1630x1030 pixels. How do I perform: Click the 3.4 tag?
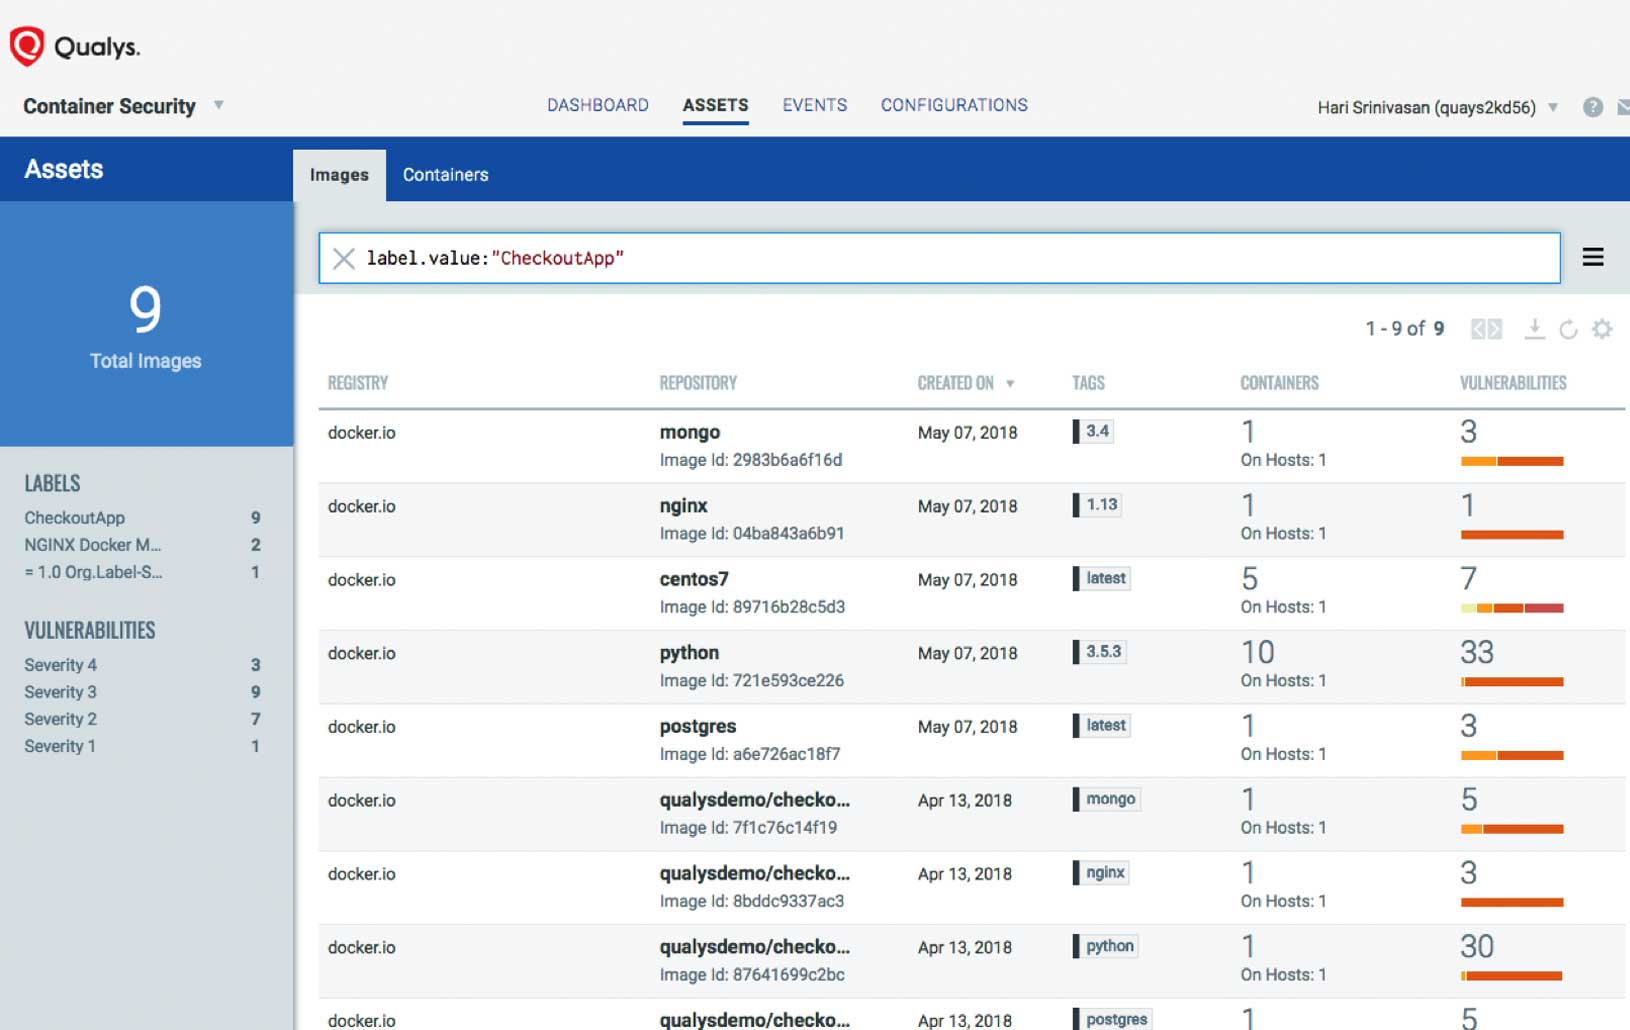pyautogui.click(x=1094, y=431)
